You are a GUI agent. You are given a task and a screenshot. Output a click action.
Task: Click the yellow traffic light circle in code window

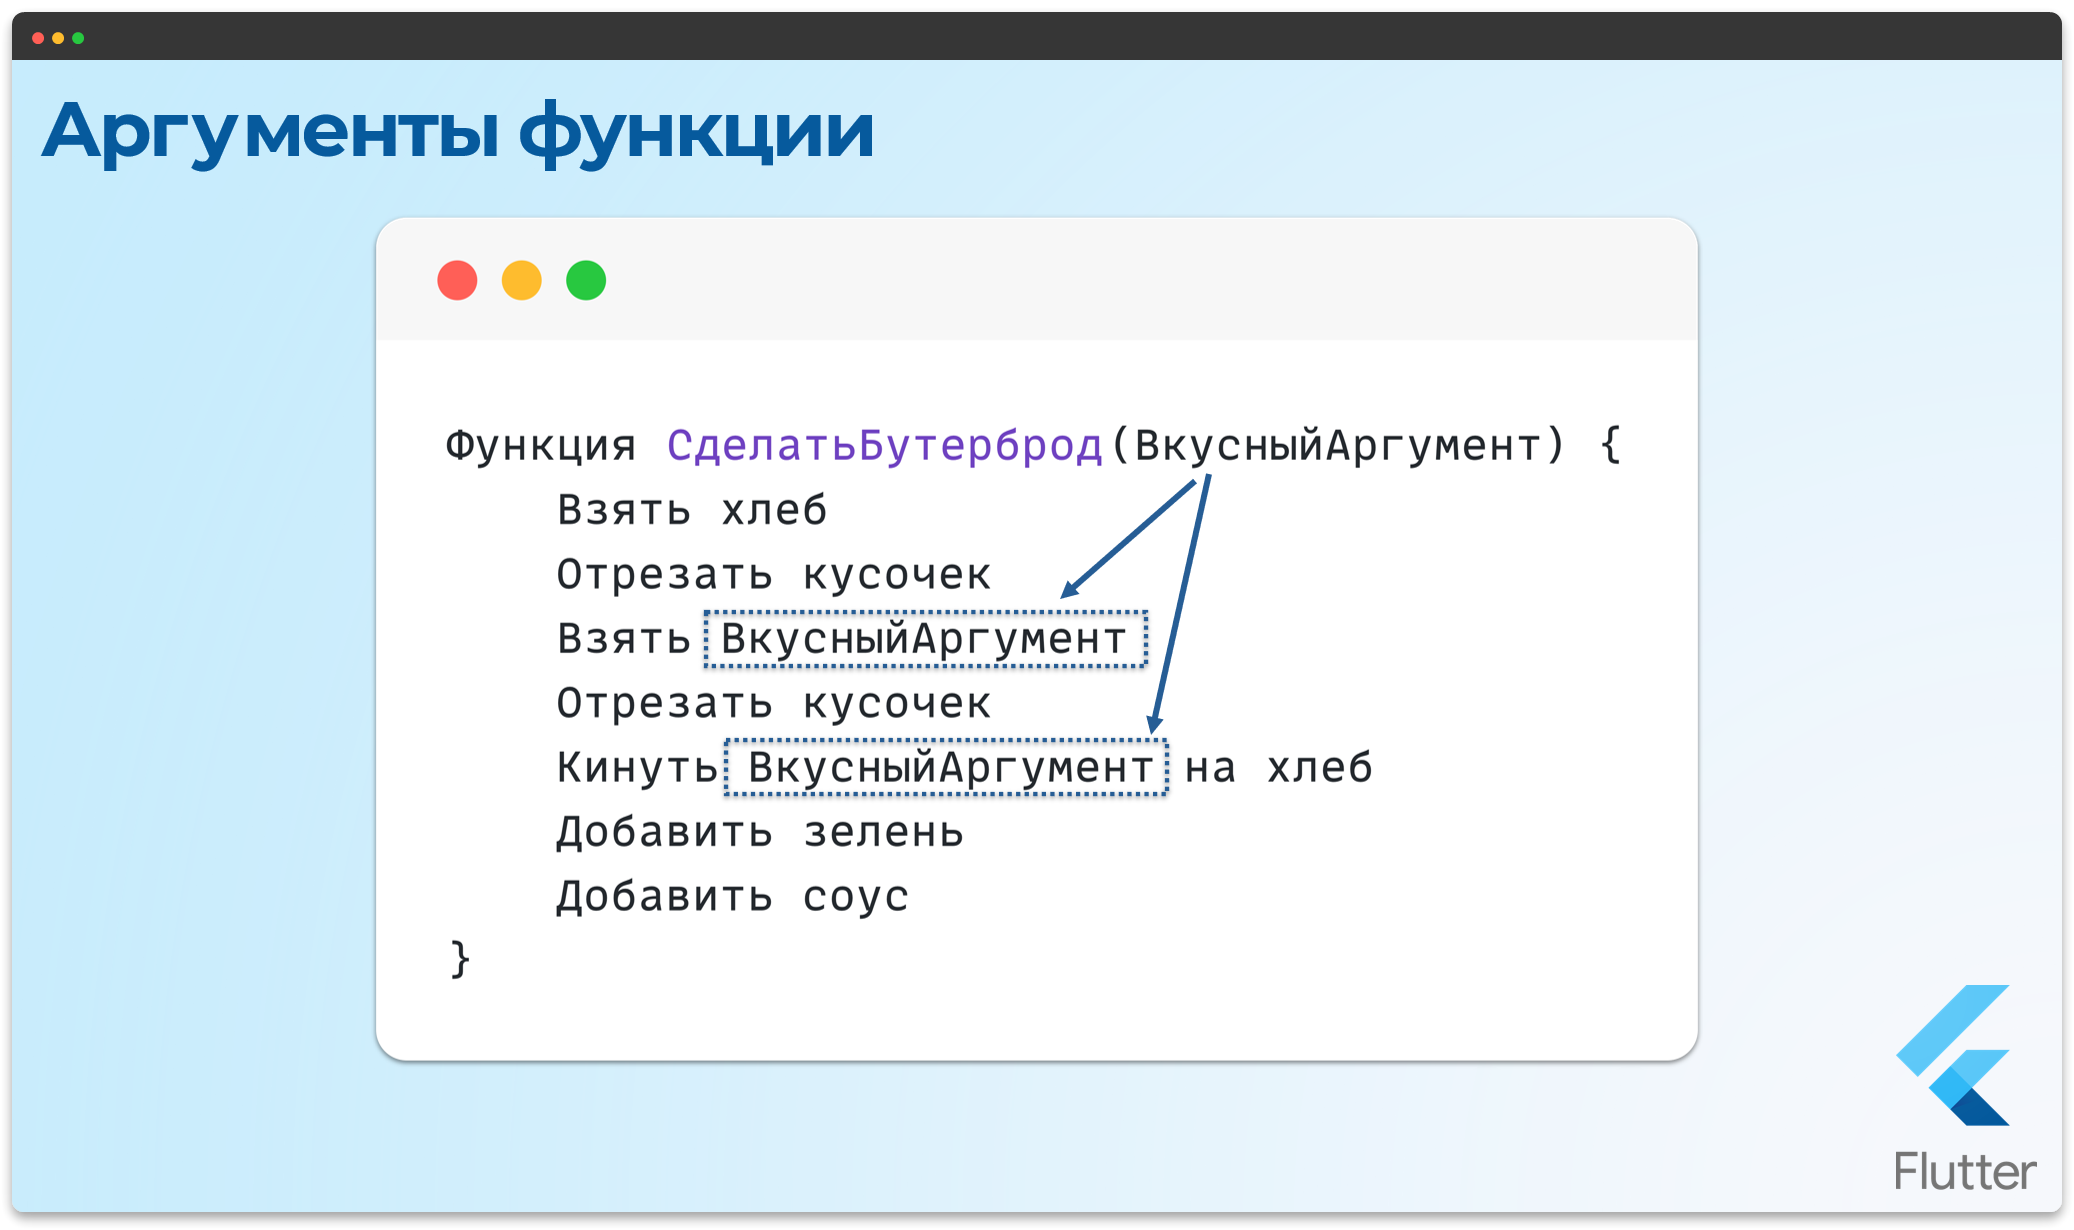(521, 281)
